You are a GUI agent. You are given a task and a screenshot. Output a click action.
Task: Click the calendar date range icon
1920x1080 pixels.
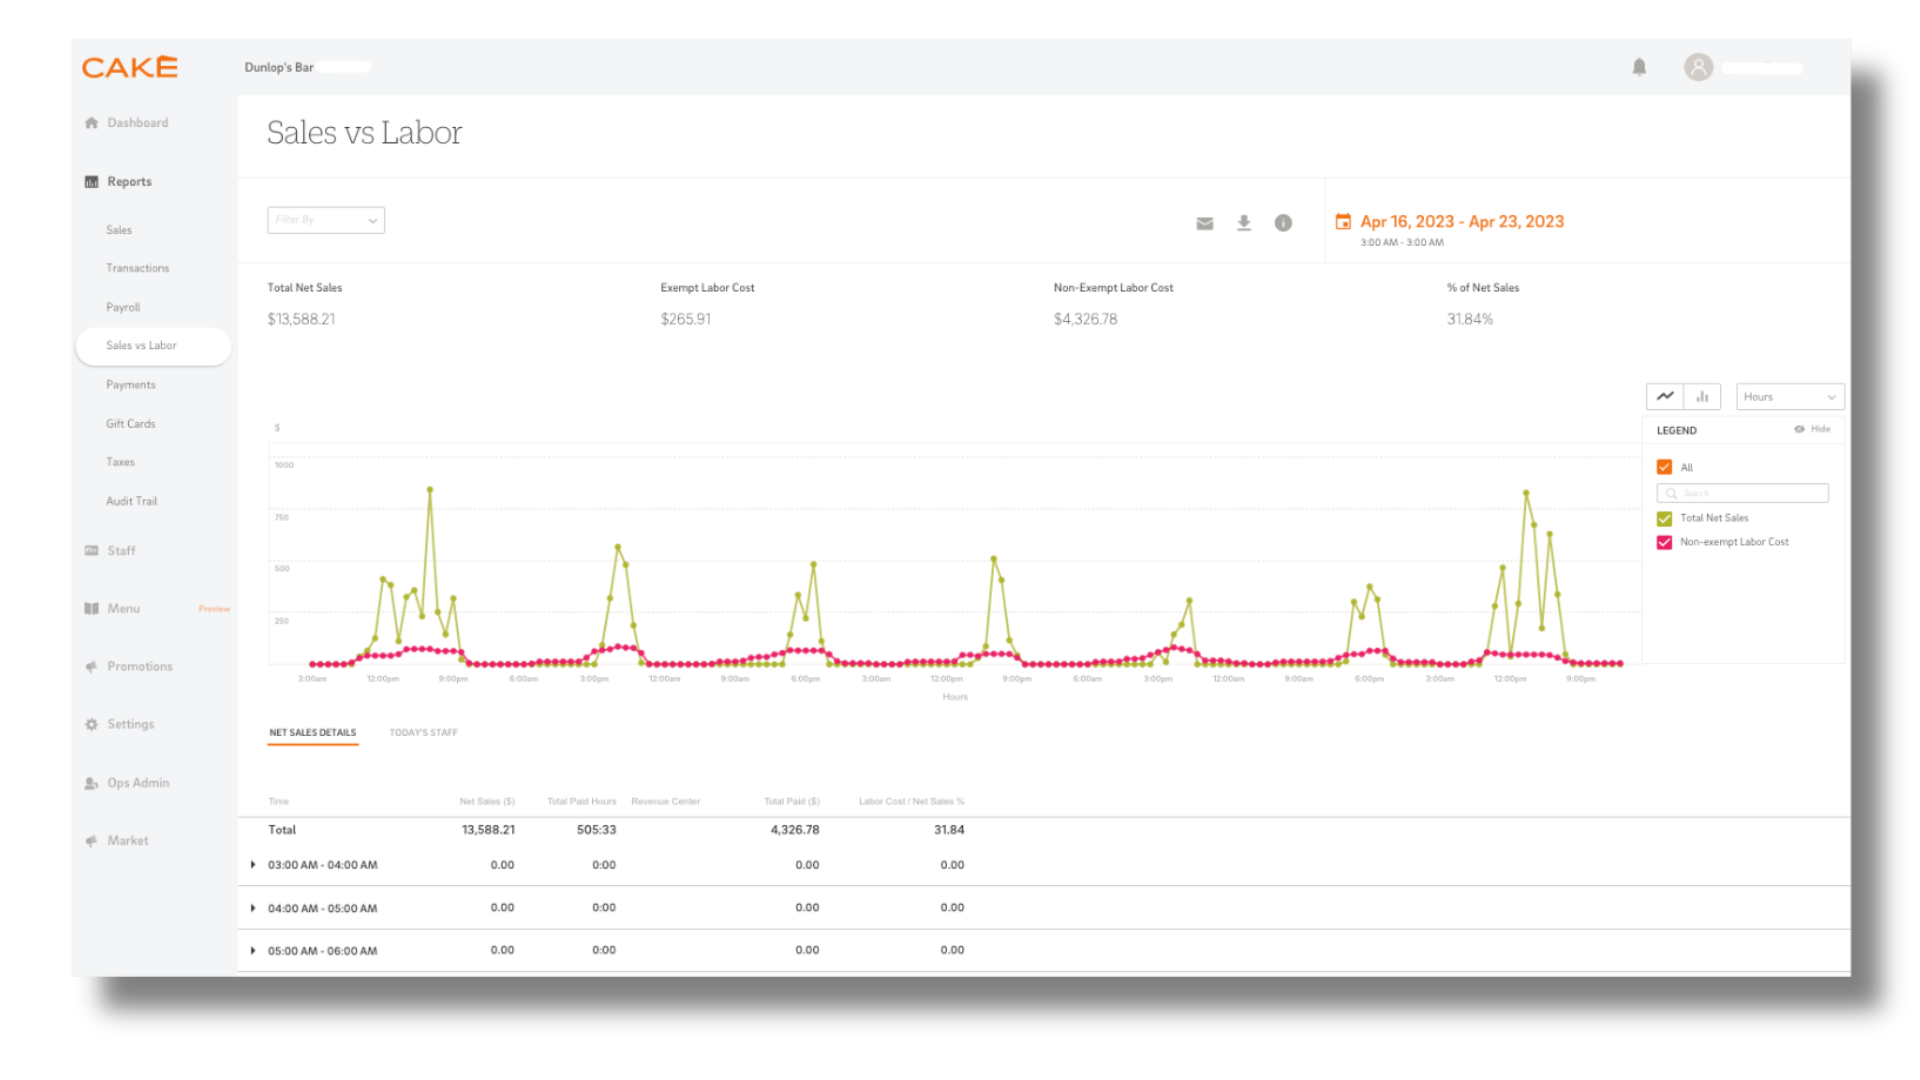pos(1342,220)
